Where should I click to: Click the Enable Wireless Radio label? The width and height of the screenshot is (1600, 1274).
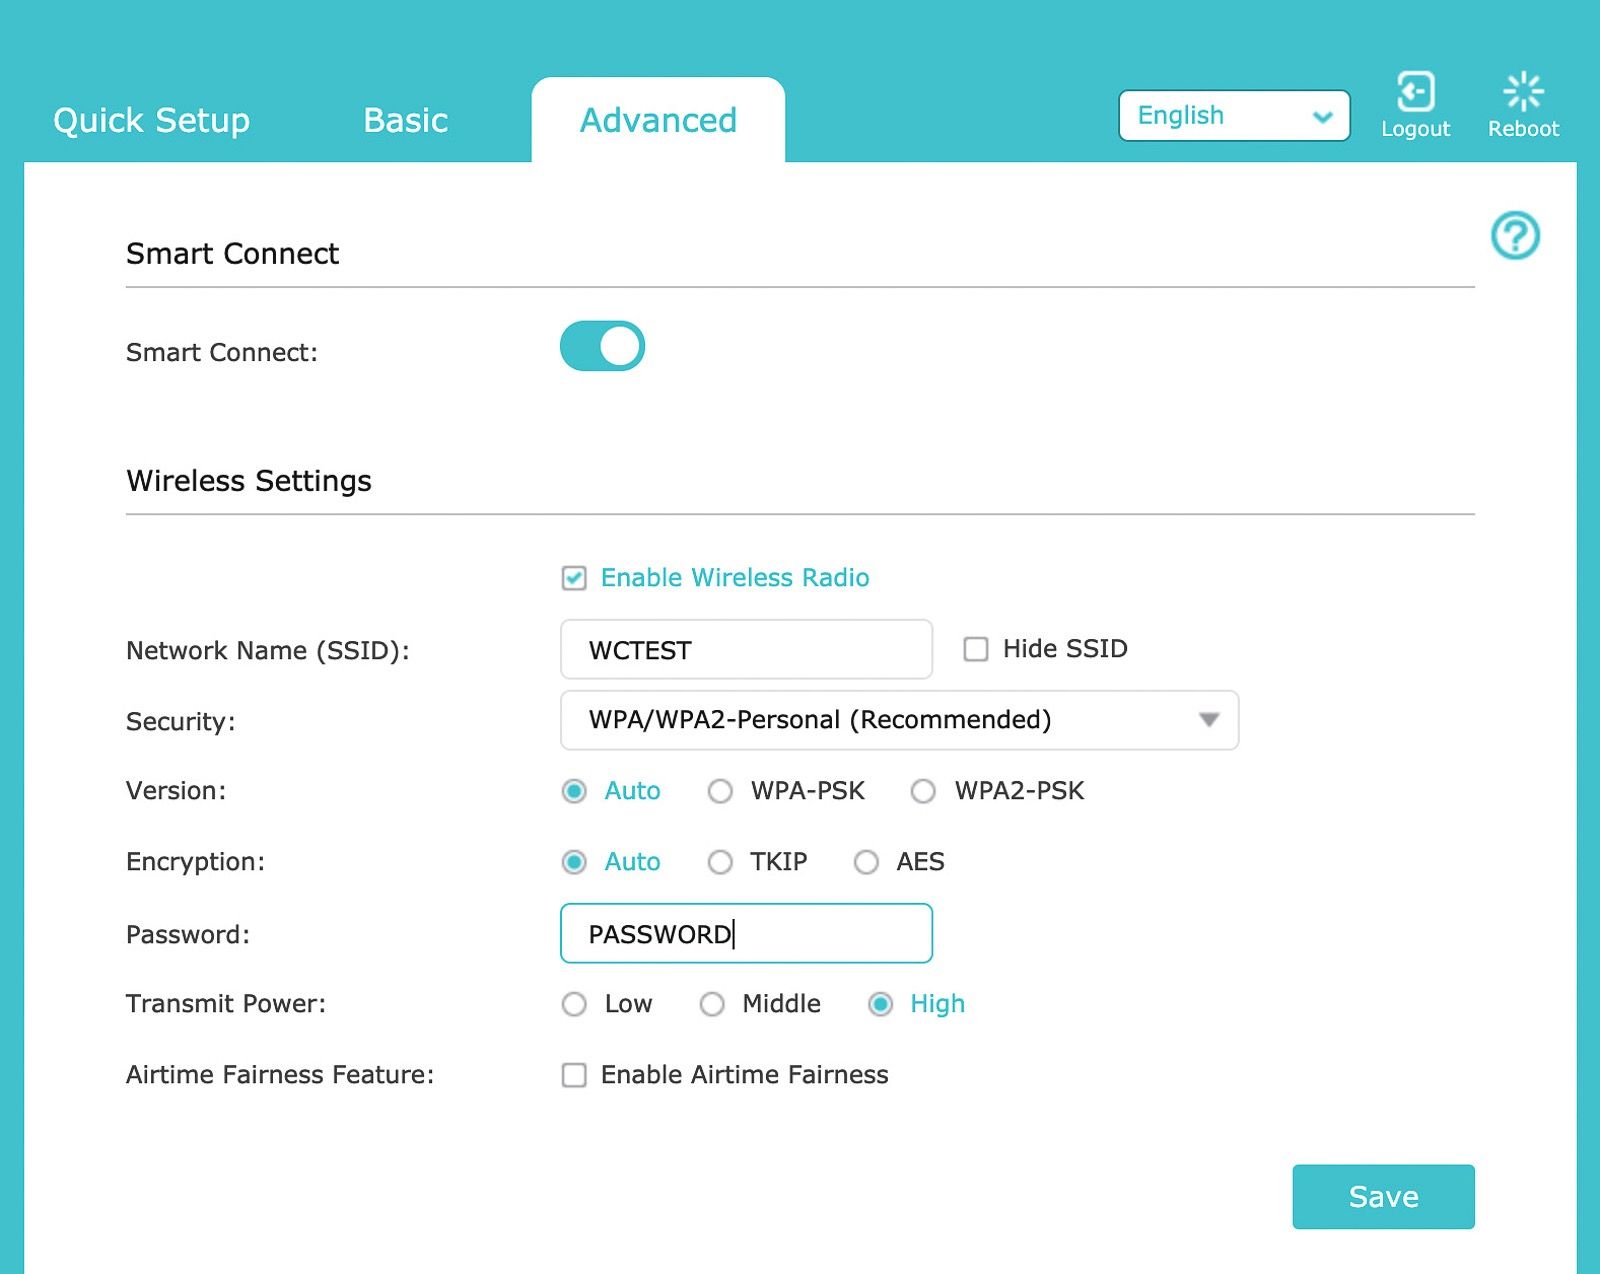[x=735, y=578]
